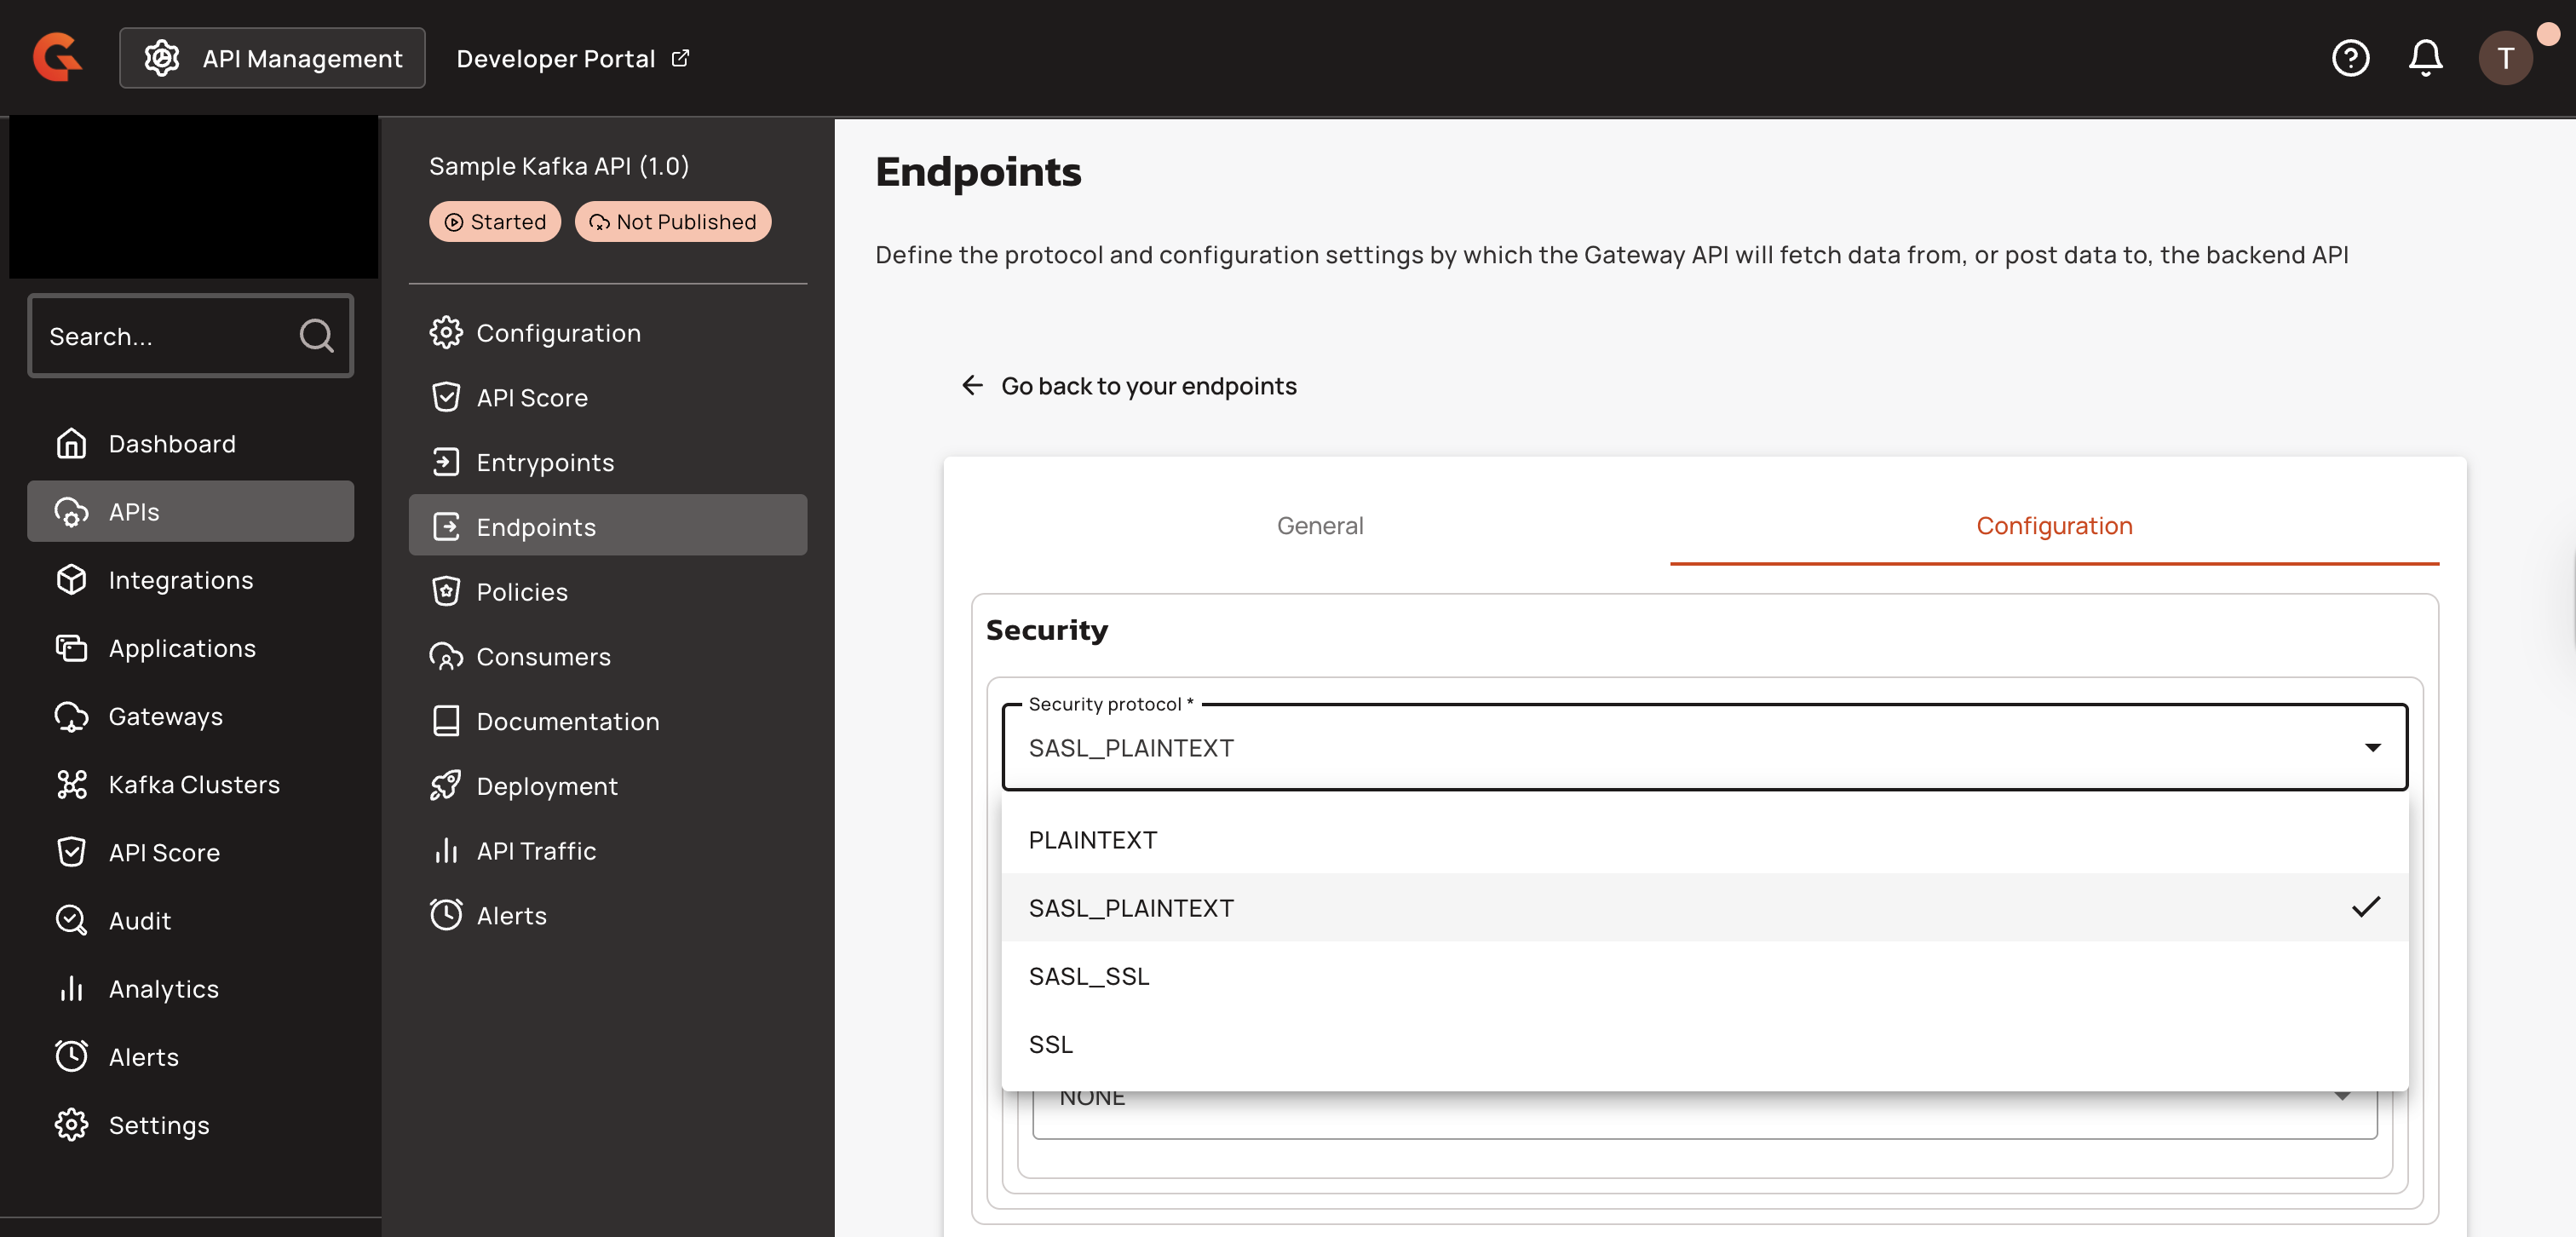
Task: Open Kafka Clusters from sidebar
Action: point(193,785)
